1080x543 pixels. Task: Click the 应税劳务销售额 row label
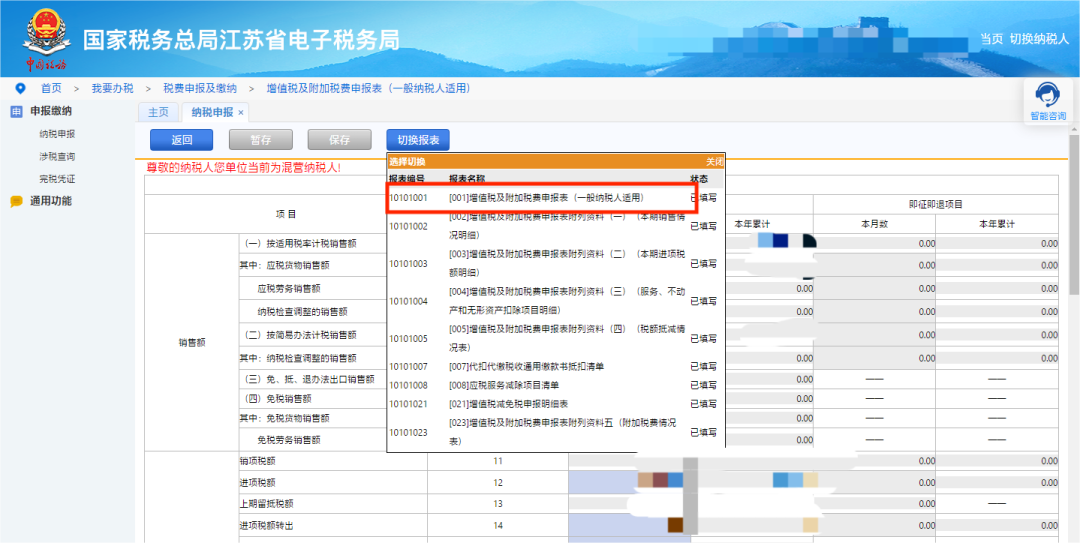pyautogui.click(x=289, y=289)
